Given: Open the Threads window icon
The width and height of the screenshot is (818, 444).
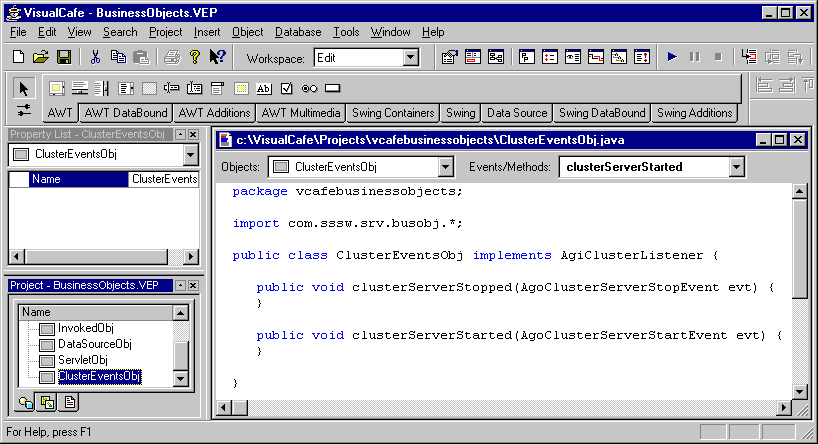Looking at the screenshot, I should click(x=619, y=57).
